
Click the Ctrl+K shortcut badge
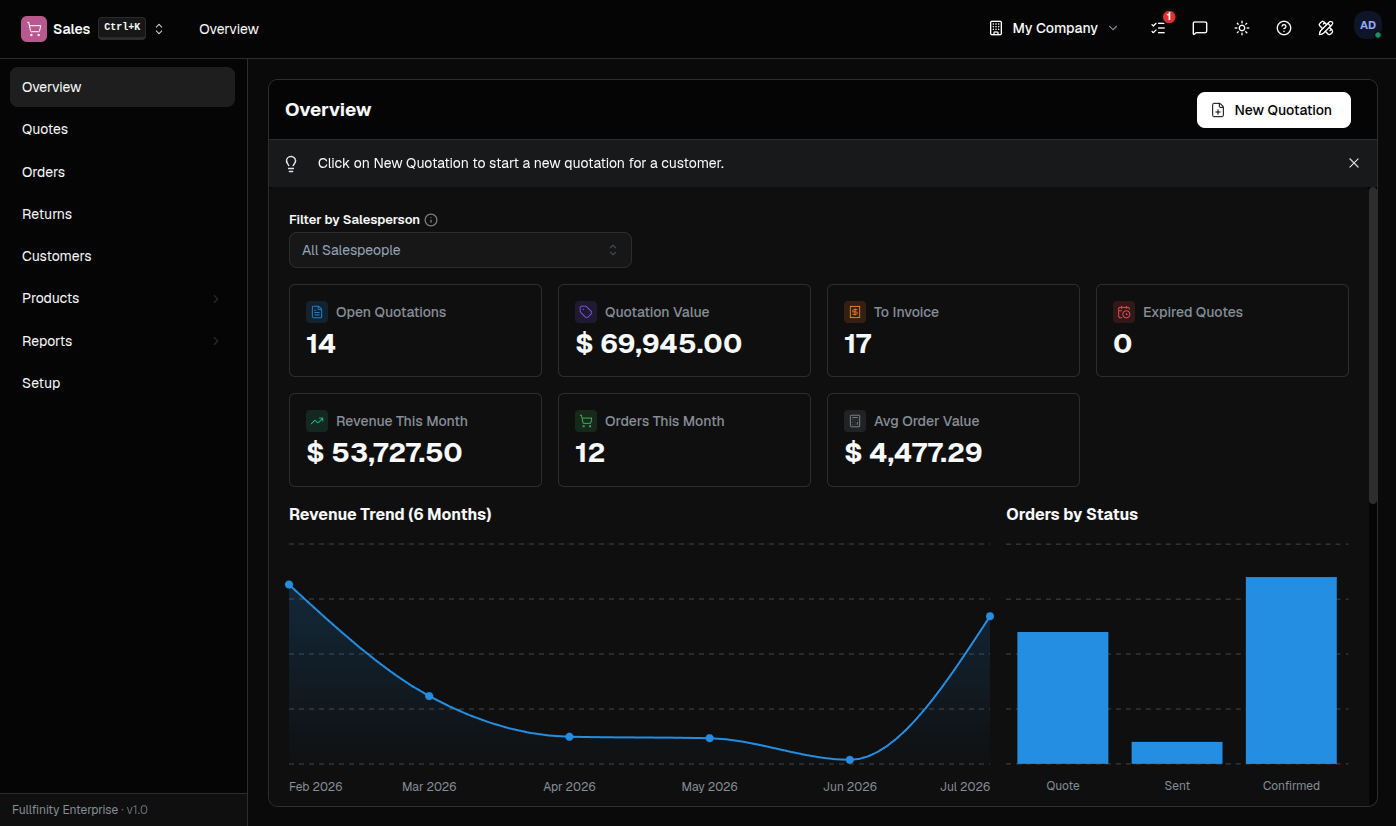122,28
